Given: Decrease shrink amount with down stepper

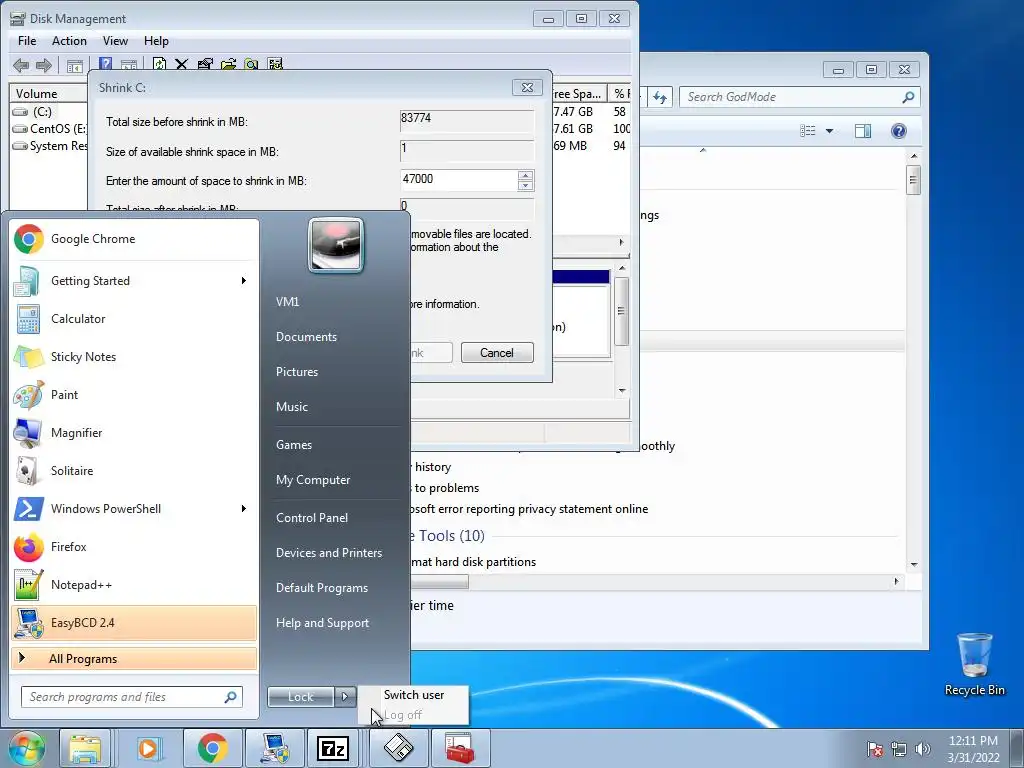Looking at the screenshot, I should click(525, 185).
